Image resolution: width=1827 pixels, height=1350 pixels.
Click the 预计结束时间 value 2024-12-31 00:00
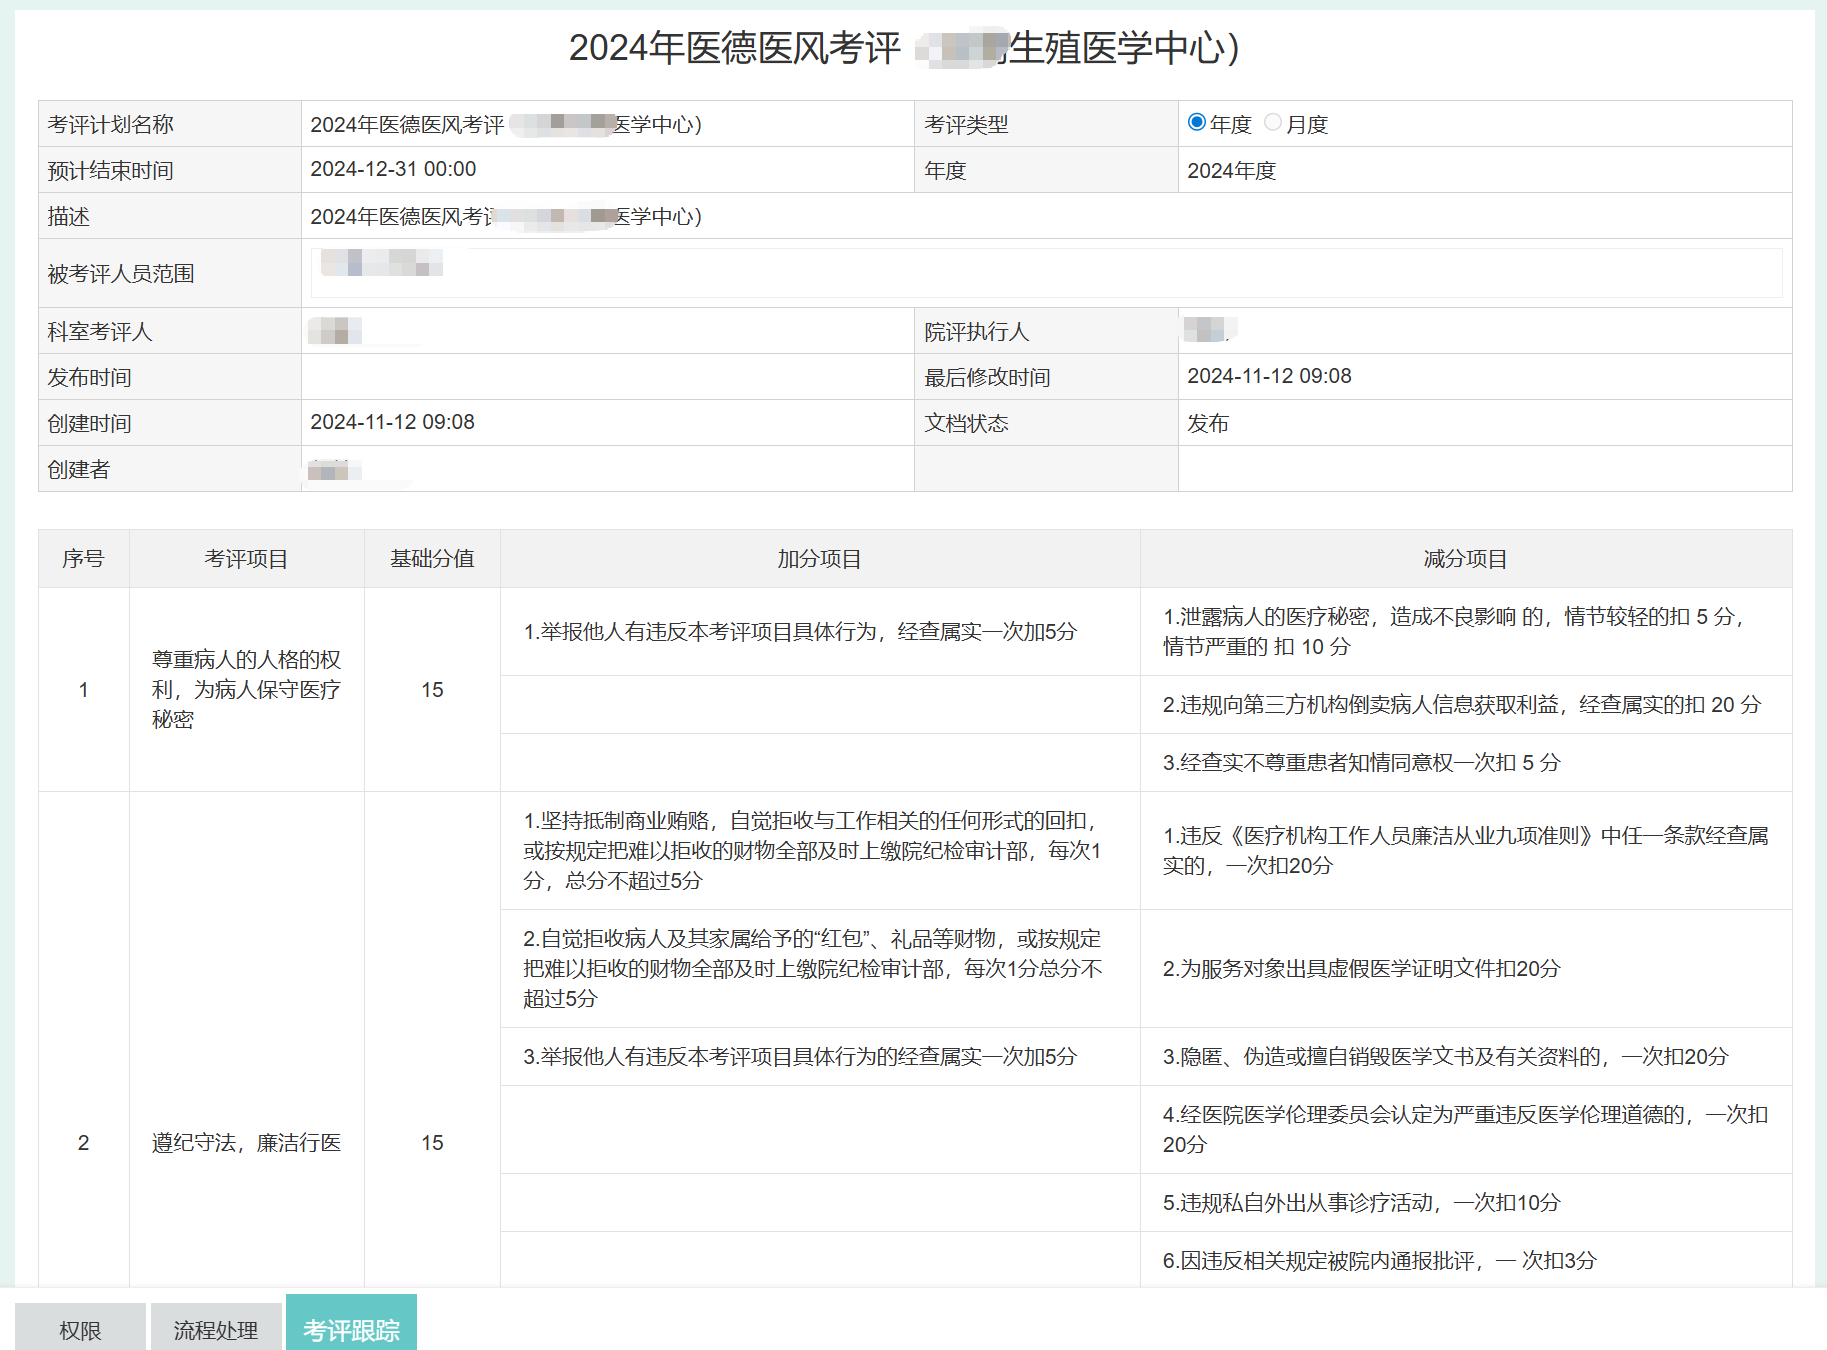click(x=393, y=169)
